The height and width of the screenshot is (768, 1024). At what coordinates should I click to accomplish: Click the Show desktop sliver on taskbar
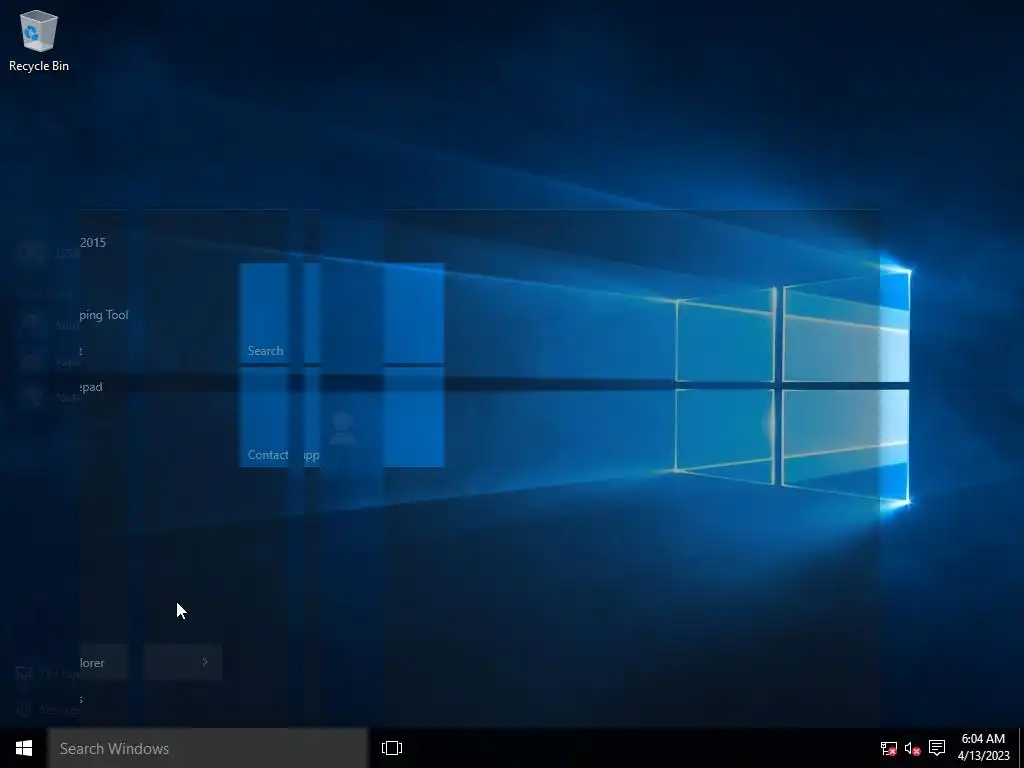(x=1021, y=748)
